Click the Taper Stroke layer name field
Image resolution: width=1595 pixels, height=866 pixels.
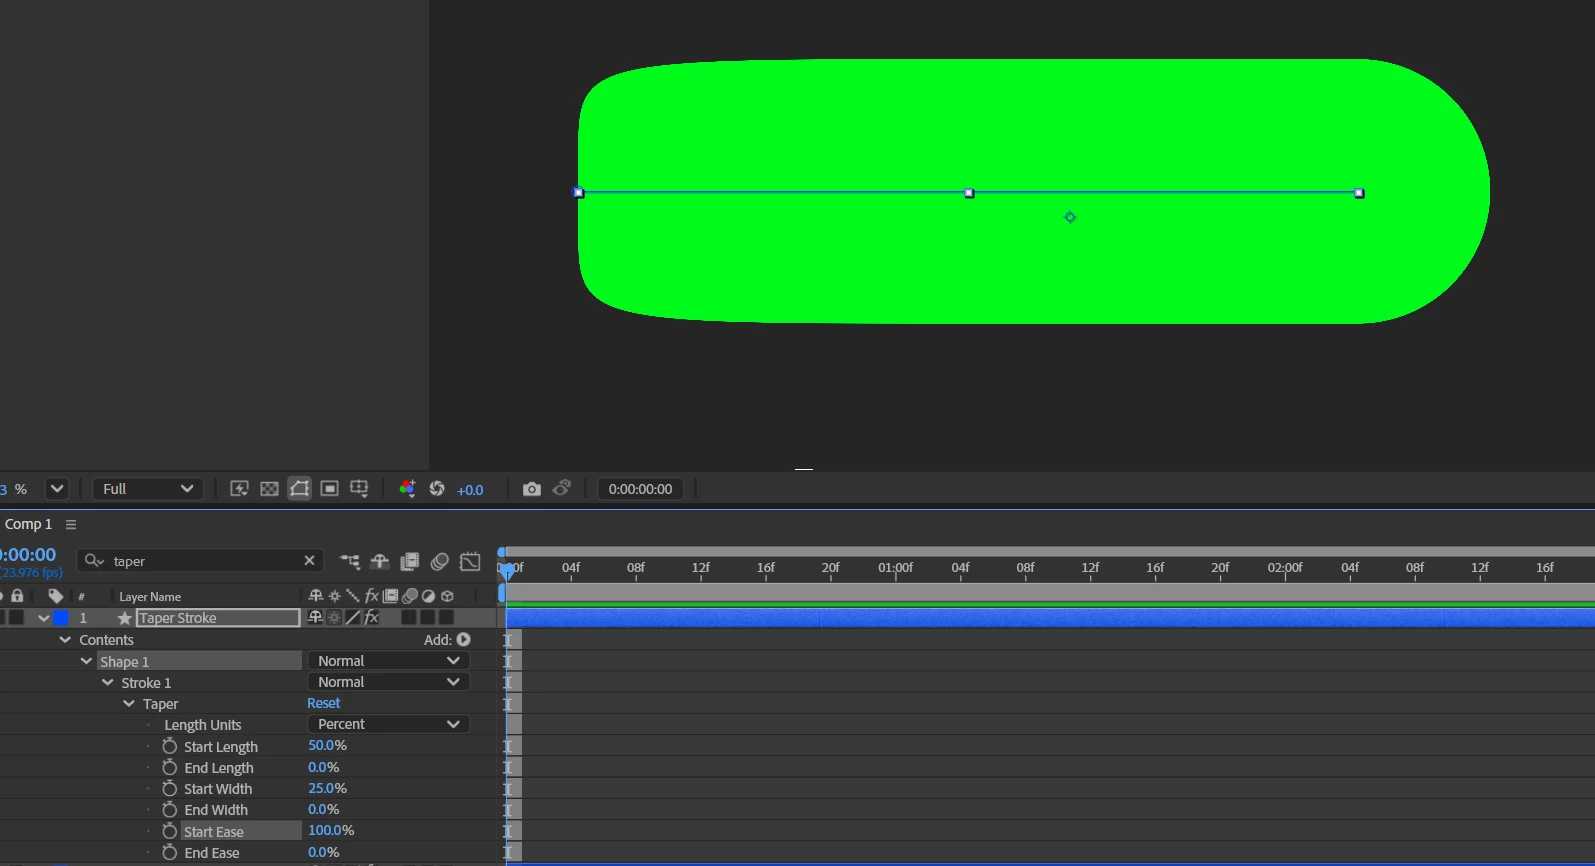pos(218,618)
